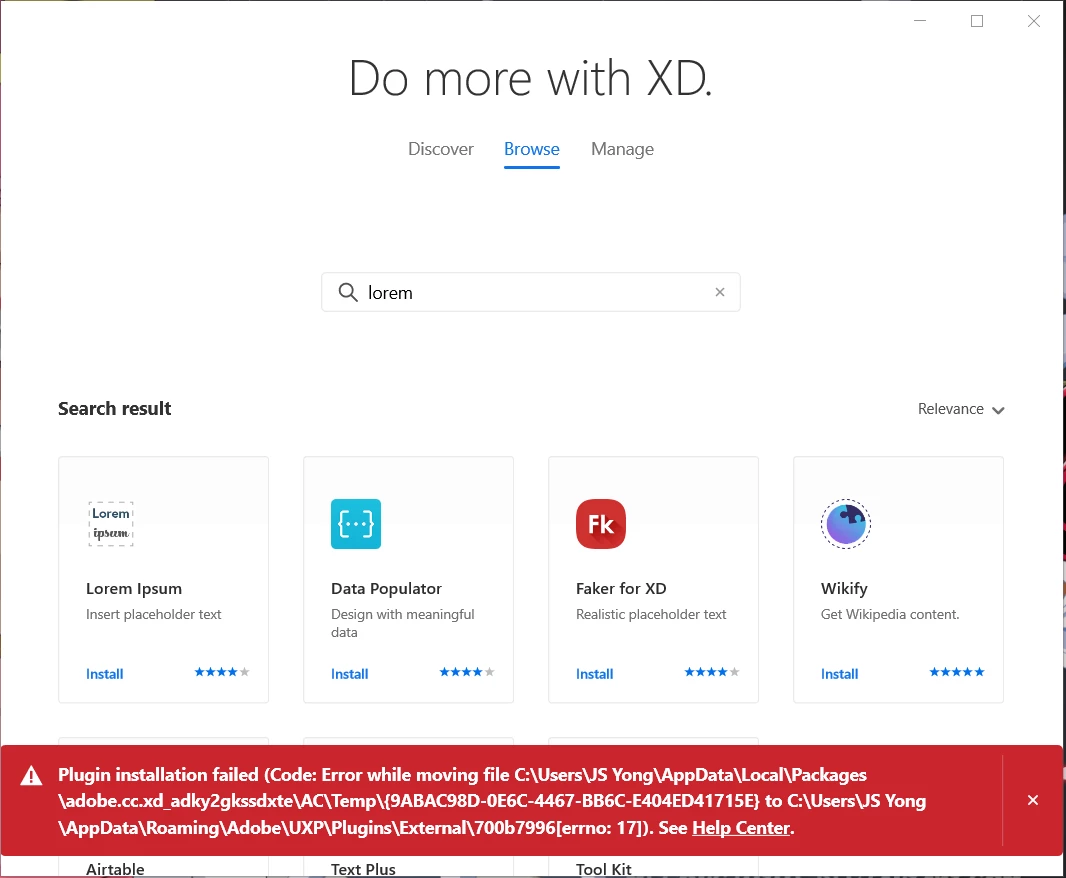The height and width of the screenshot is (878, 1066).
Task: Open the Data Populator plugin icon
Action: click(x=356, y=524)
